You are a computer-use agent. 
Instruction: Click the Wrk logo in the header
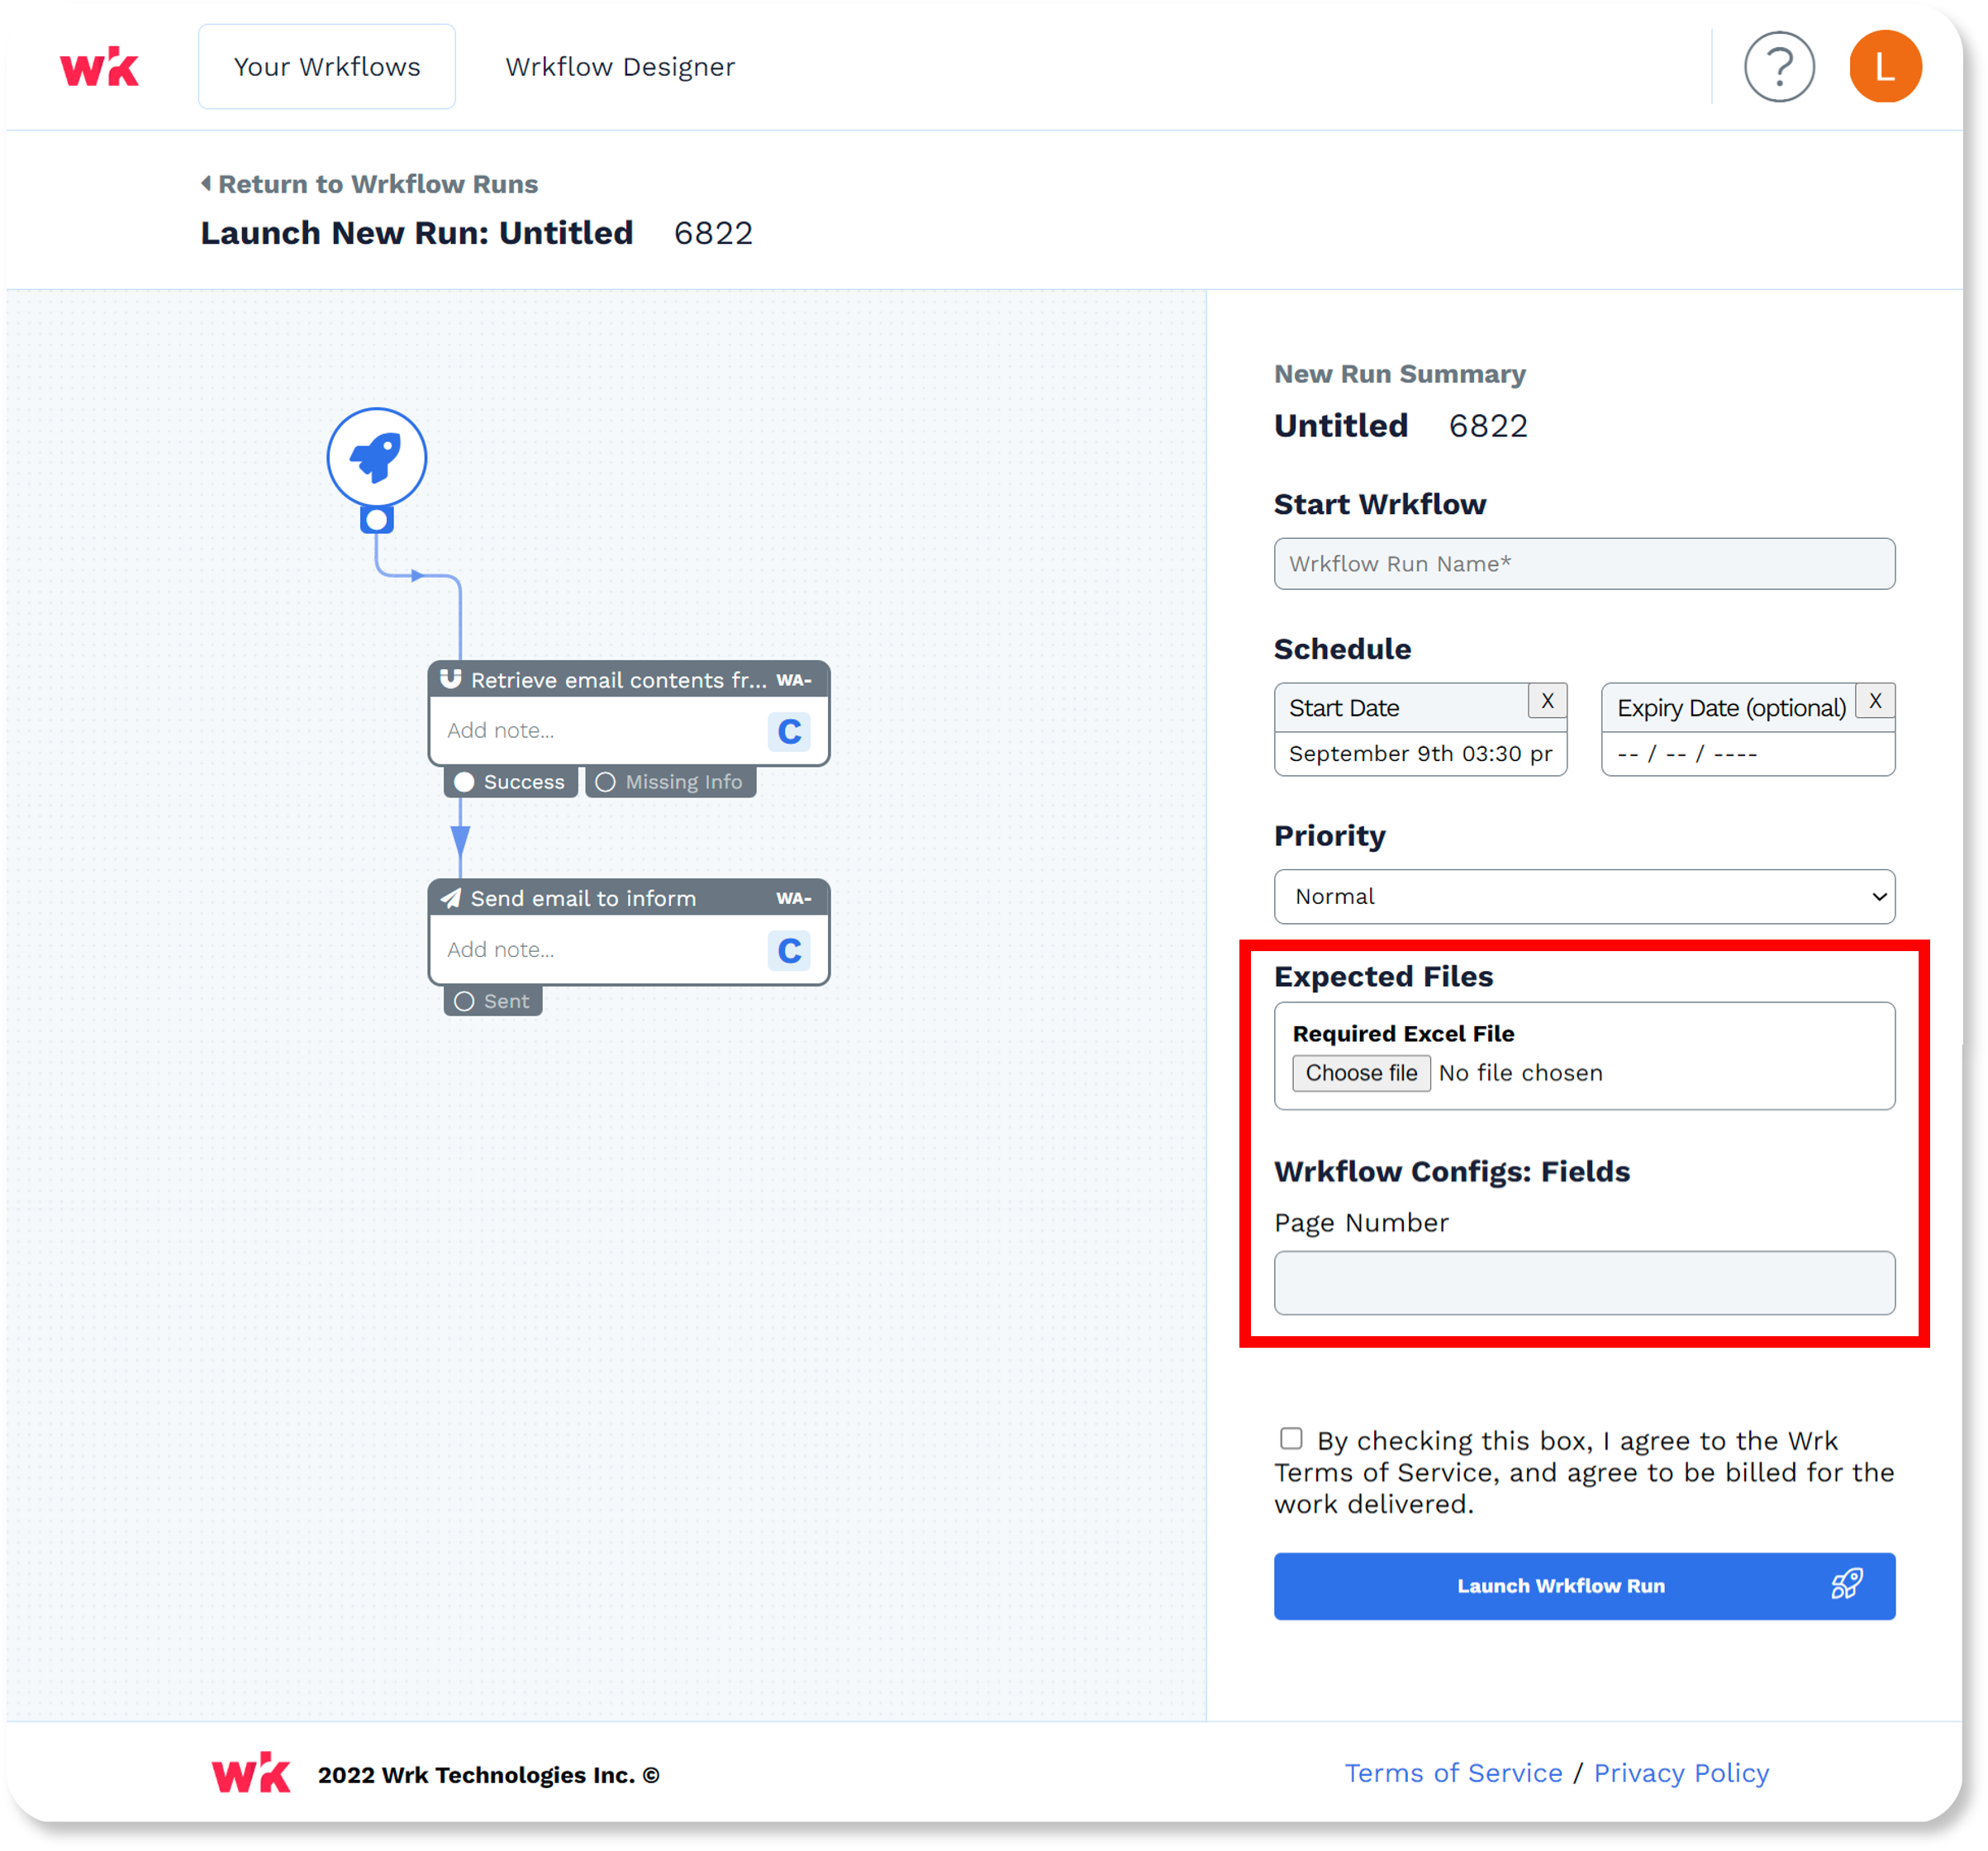pyautogui.click(x=99, y=66)
